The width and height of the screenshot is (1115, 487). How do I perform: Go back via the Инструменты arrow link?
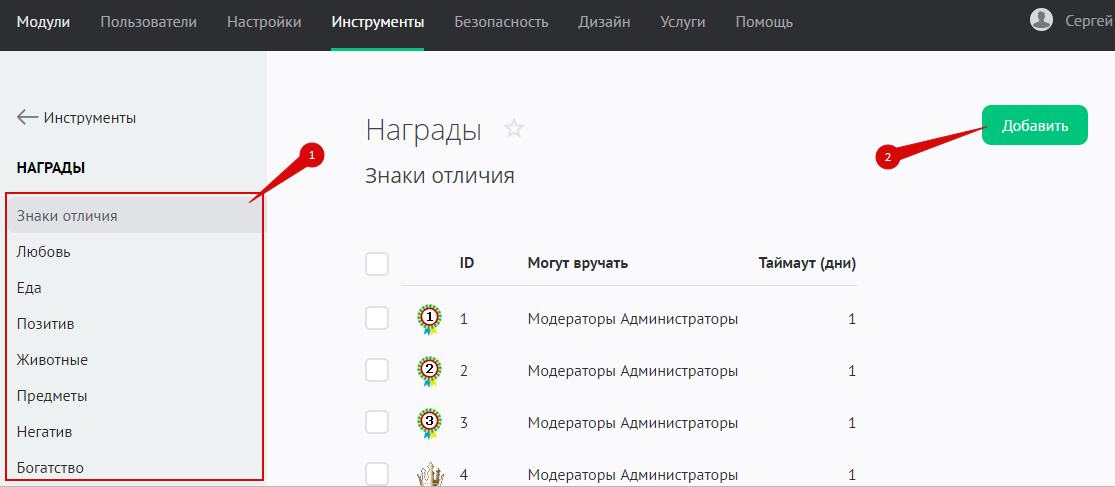[x=77, y=118]
